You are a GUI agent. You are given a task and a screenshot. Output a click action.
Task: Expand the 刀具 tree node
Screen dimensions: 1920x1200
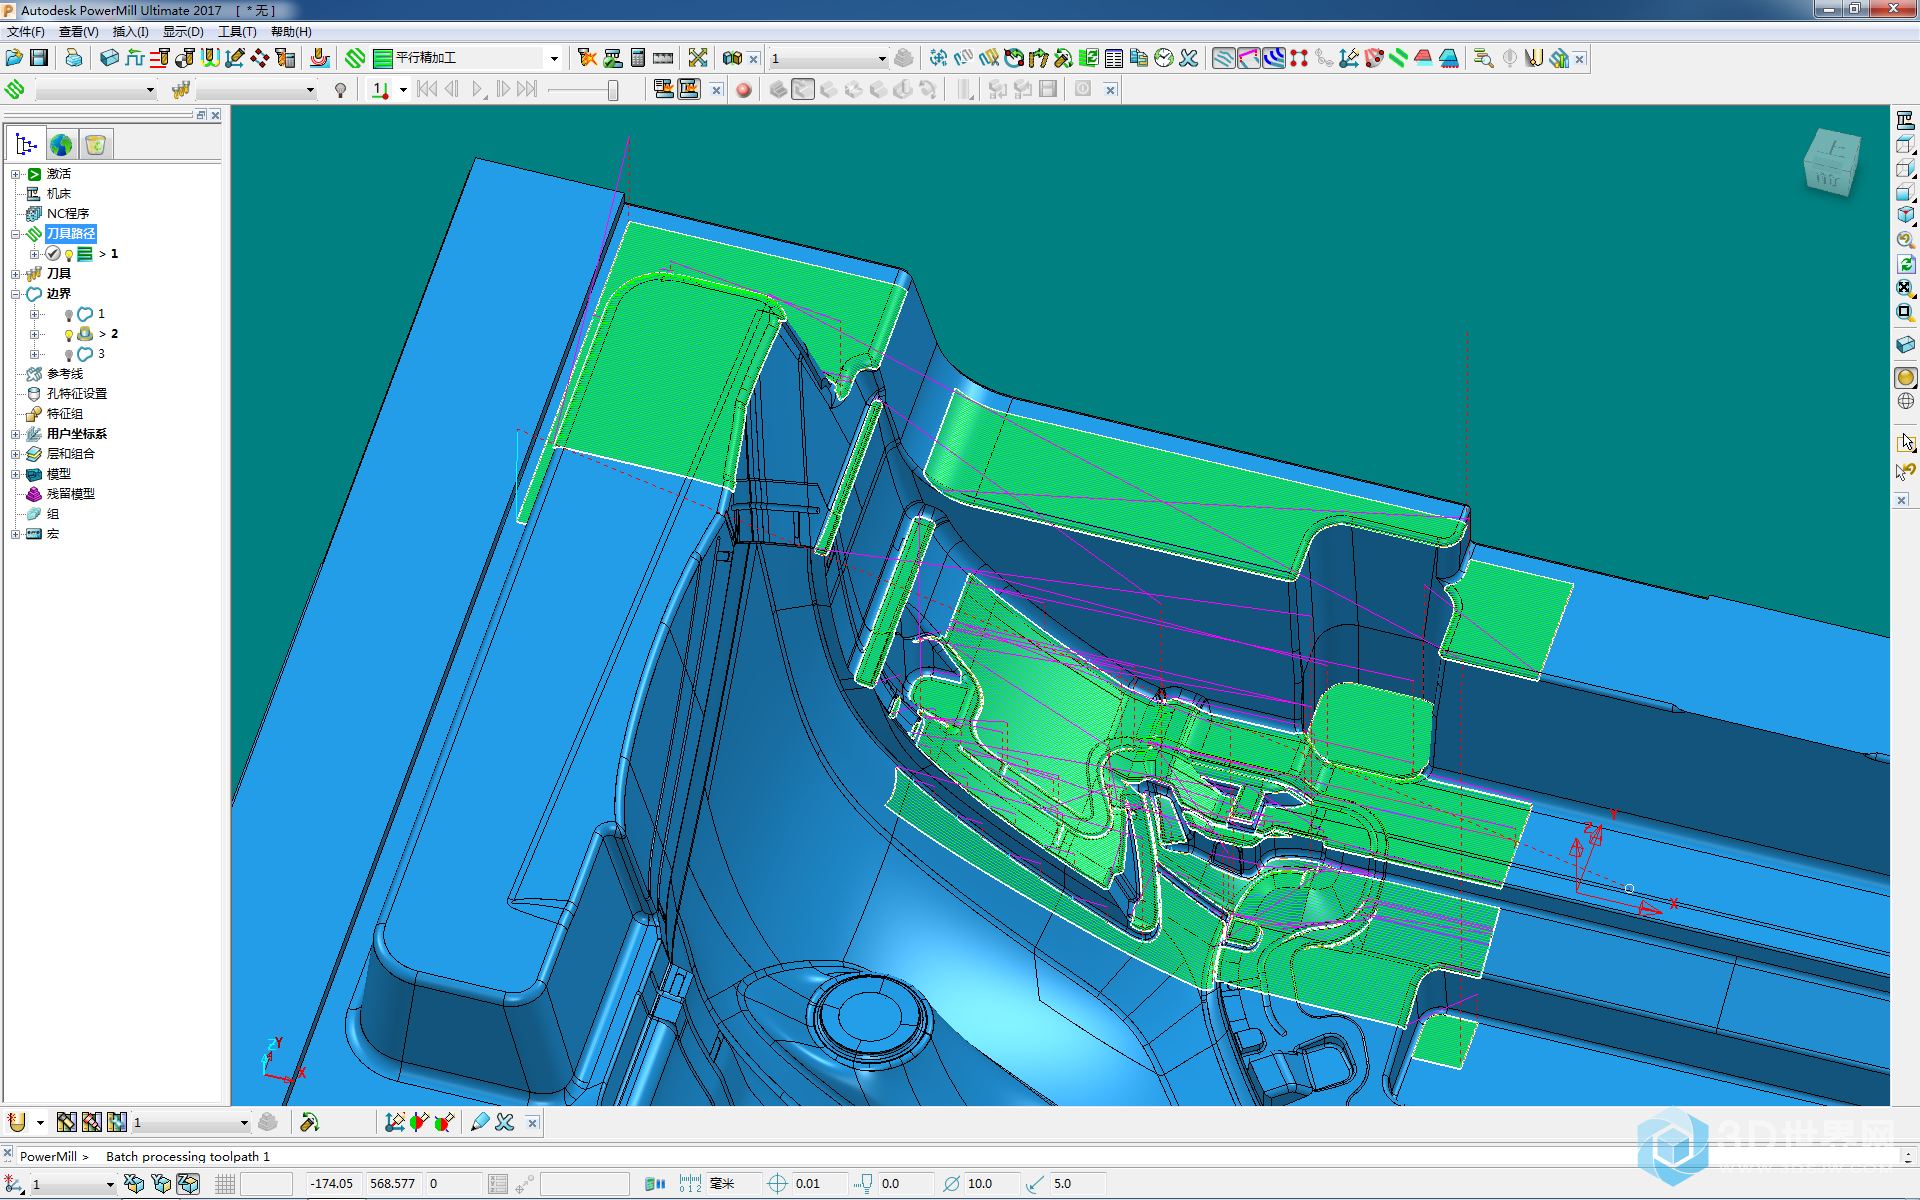(15, 274)
